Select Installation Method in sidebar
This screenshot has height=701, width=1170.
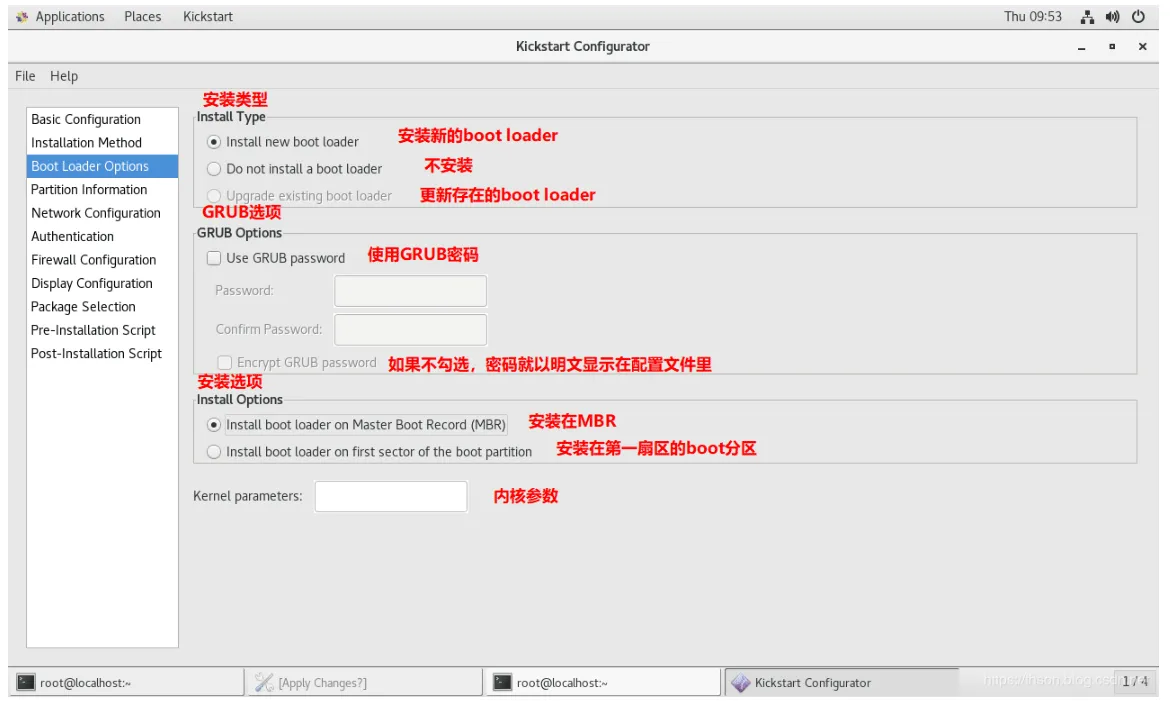(102, 143)
